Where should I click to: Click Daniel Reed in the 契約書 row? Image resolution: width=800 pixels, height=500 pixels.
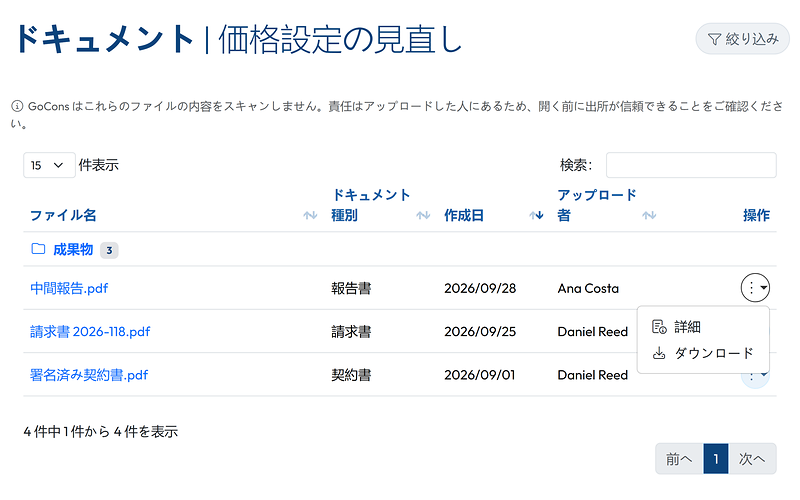pos(593,375)
